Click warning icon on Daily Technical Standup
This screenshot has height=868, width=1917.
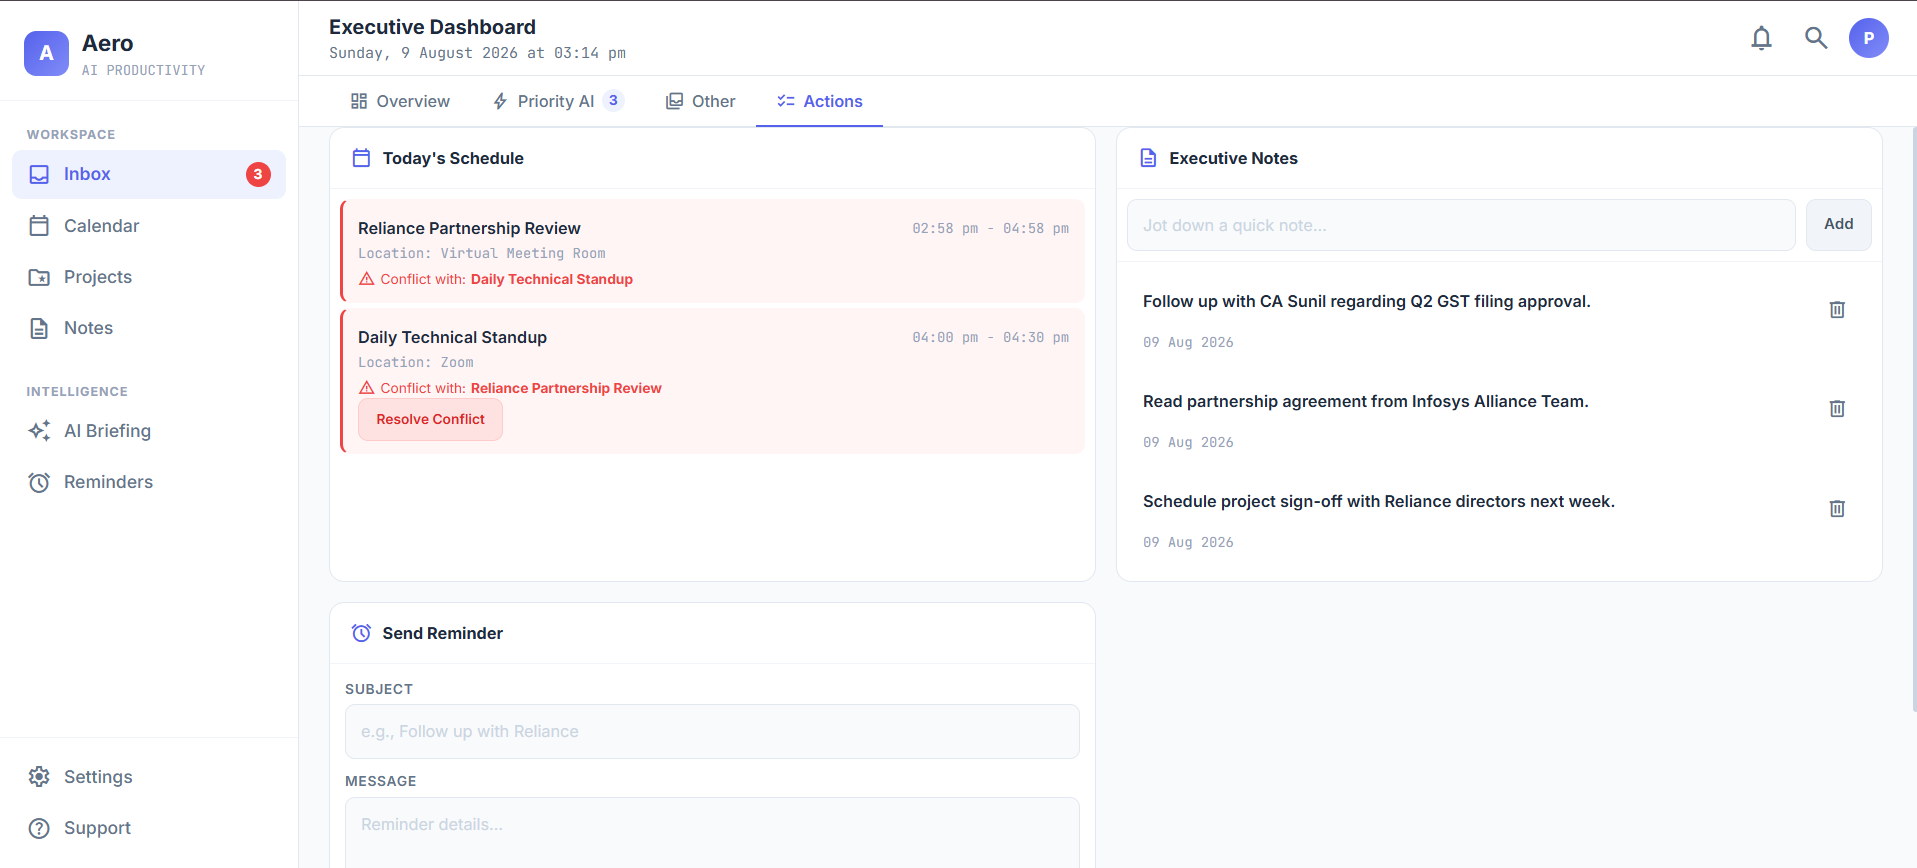tap(367, 388)
